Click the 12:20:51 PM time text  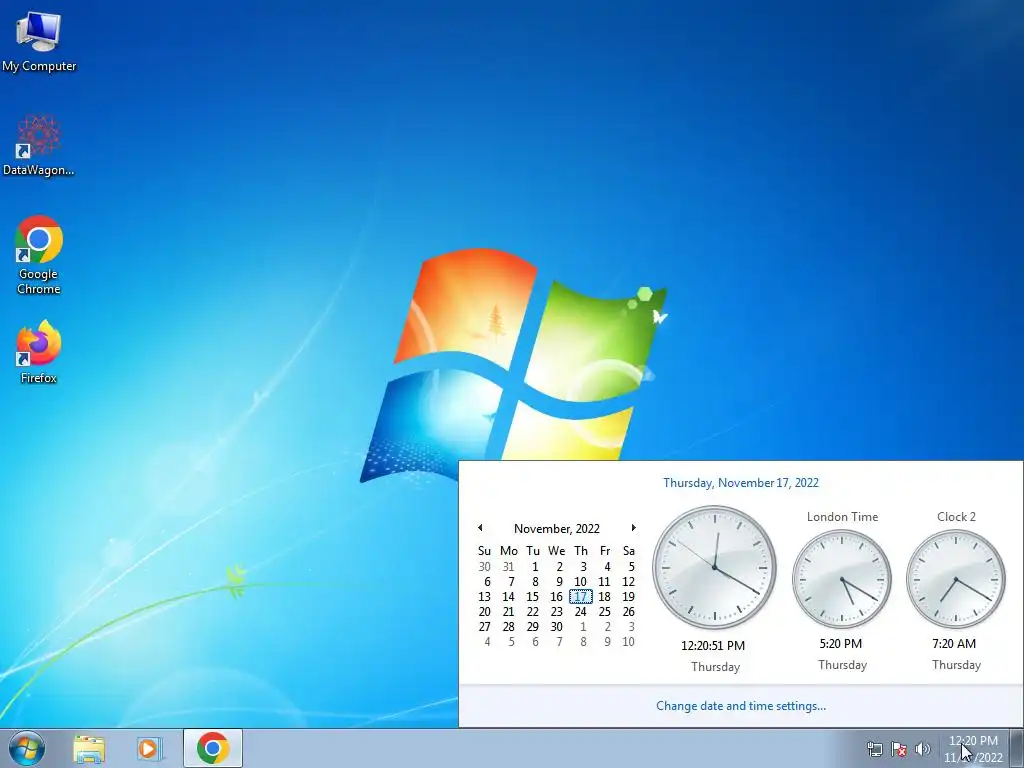coord(712,646)
